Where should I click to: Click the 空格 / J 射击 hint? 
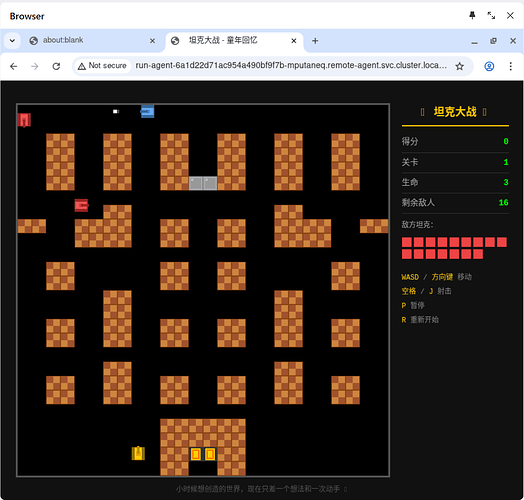click(426, 291)
